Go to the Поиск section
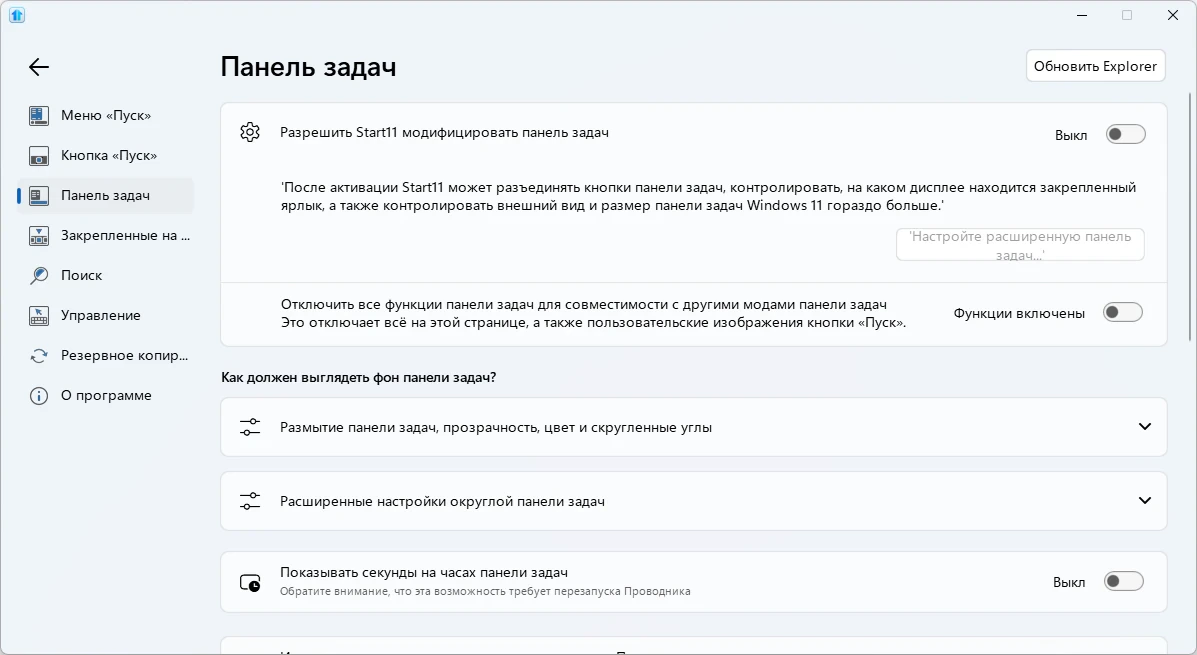 pos(105,276)
